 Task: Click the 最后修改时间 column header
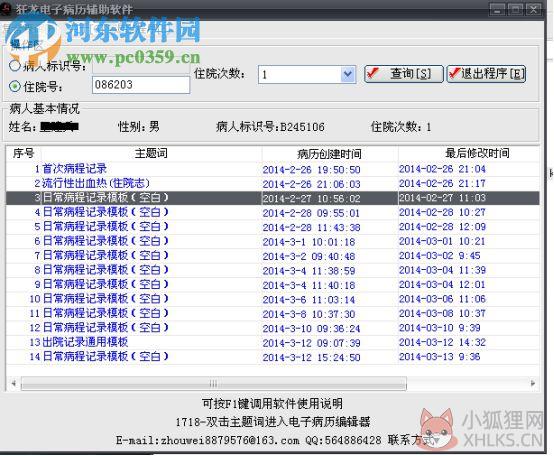(x=477, y=153)
